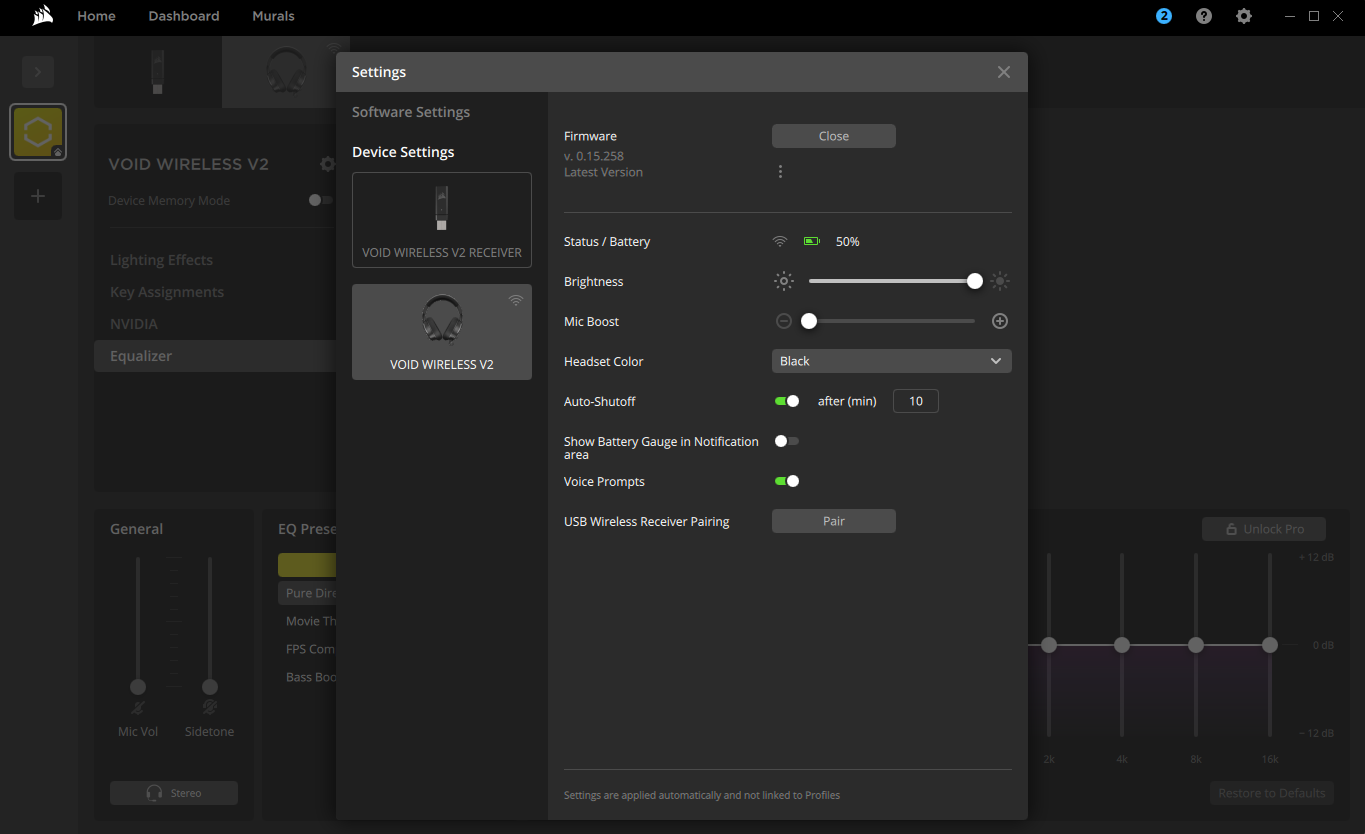
Task: Select the USB receiver device tab thumbnail
Action: [x=158, y=72]
